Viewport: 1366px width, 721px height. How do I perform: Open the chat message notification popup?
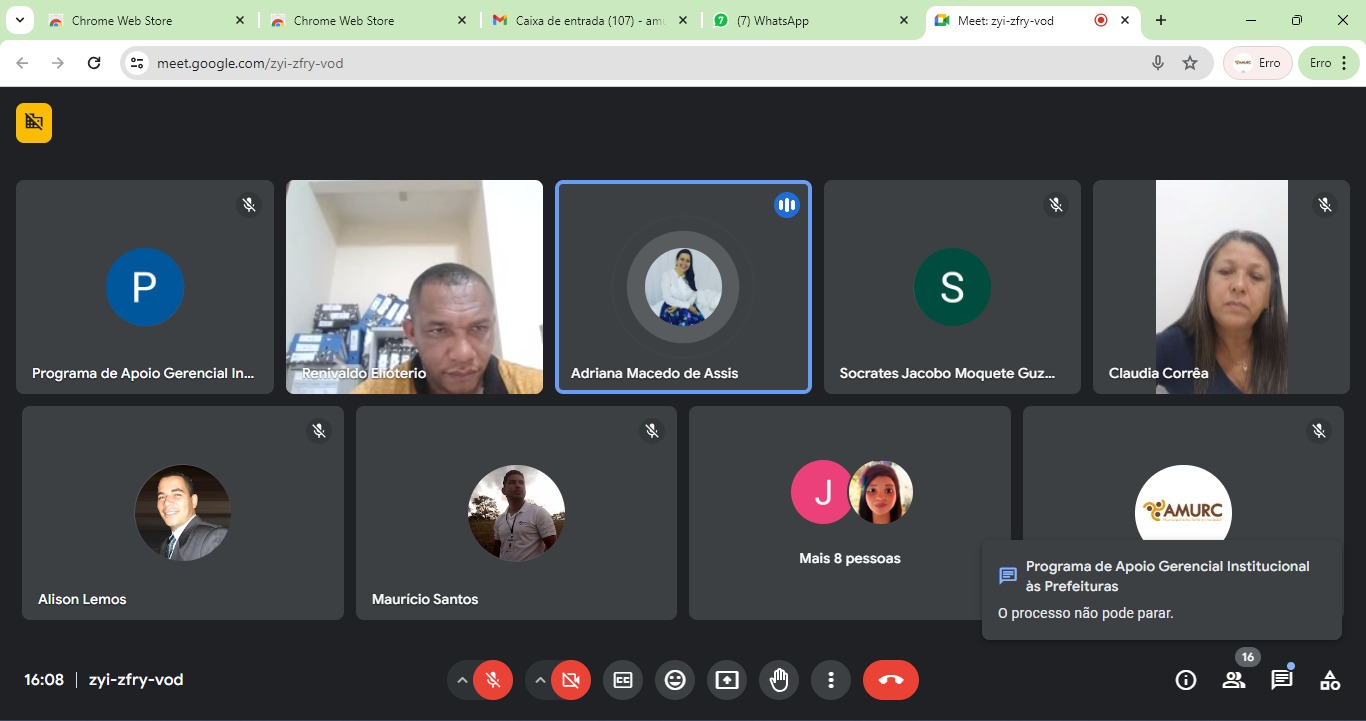pyautogui.click(x=1161, y=589)
